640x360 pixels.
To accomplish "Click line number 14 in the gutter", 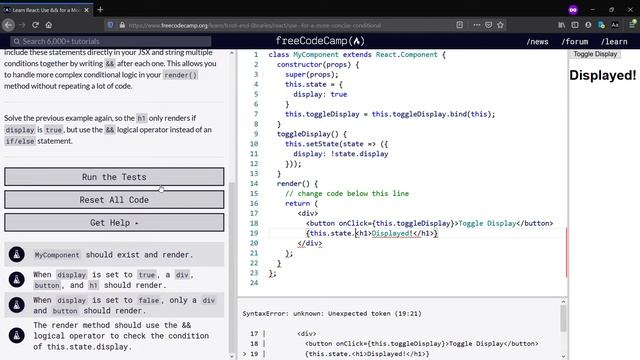I will pos(254,184).
